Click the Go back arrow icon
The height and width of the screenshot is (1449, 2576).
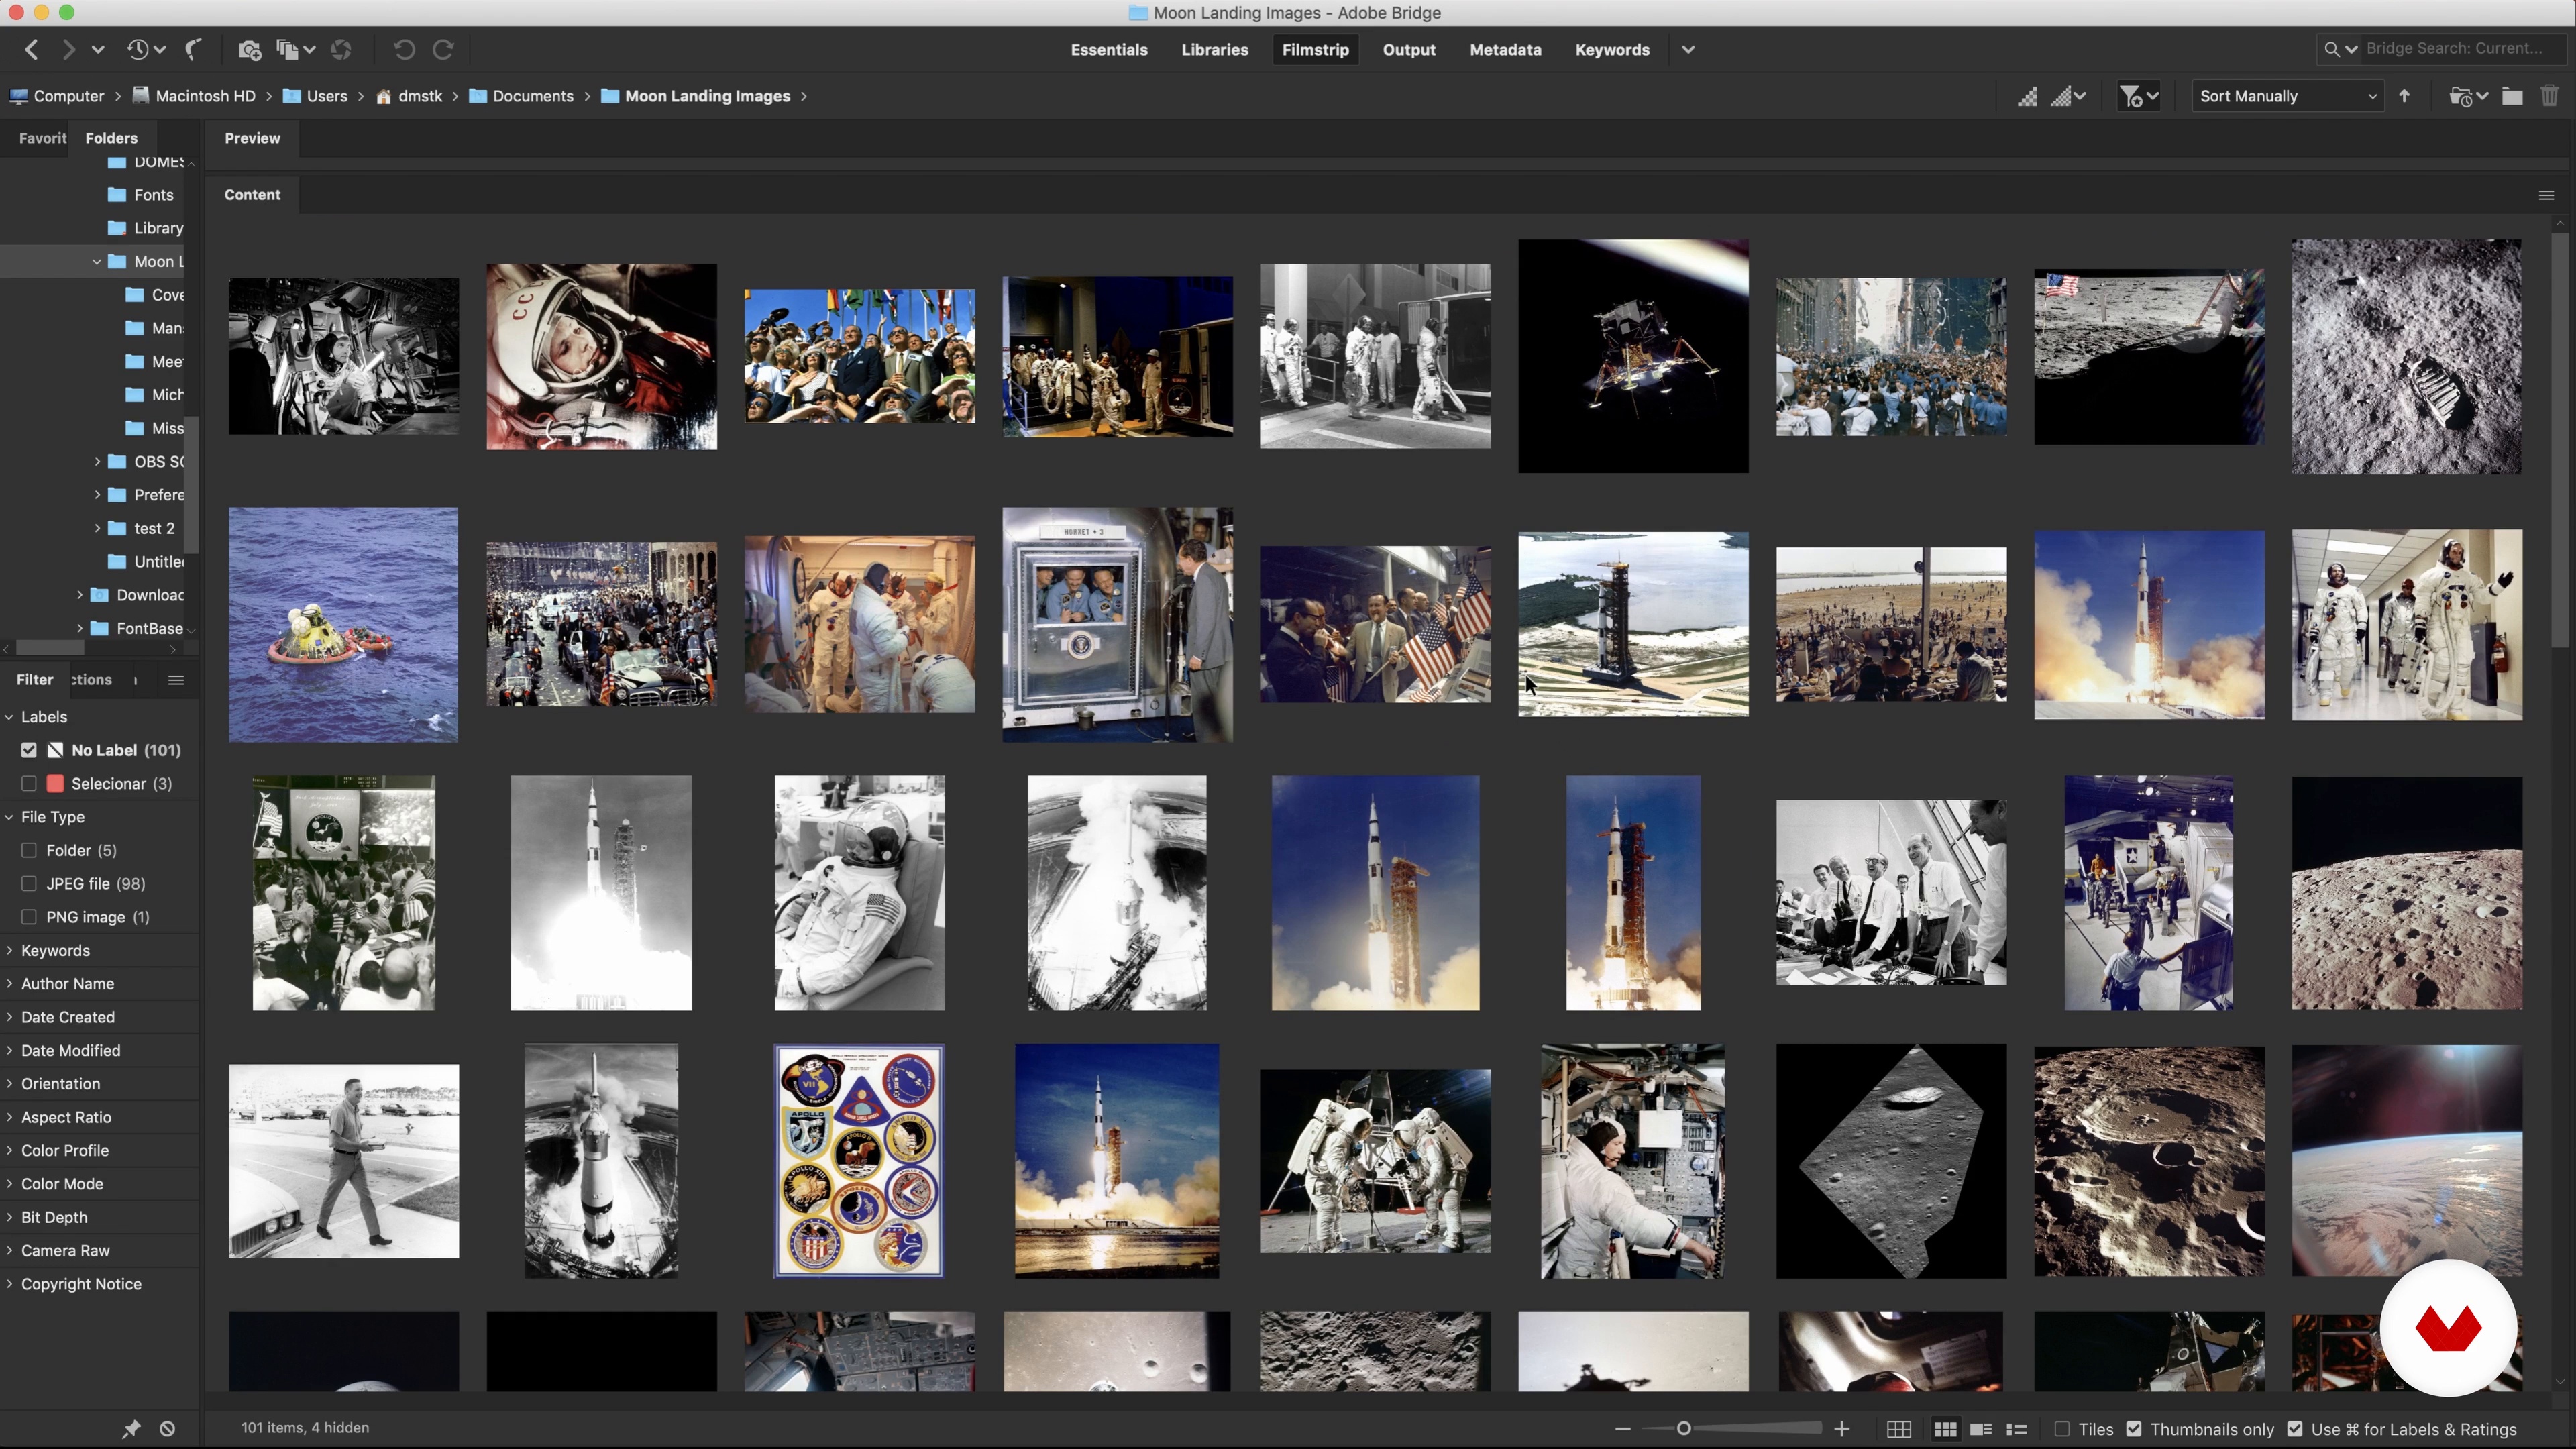tap(32, 49)
